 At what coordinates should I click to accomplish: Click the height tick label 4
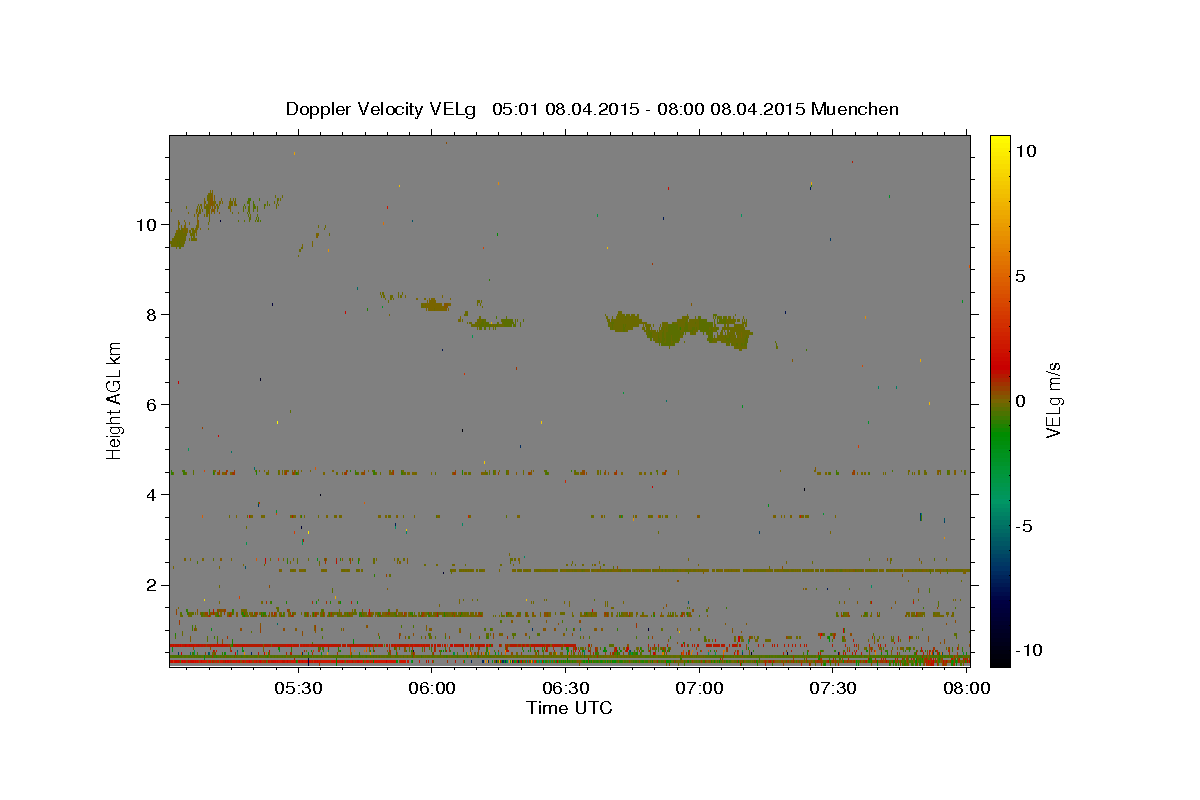pyautogui.click(x=152, y=495)
